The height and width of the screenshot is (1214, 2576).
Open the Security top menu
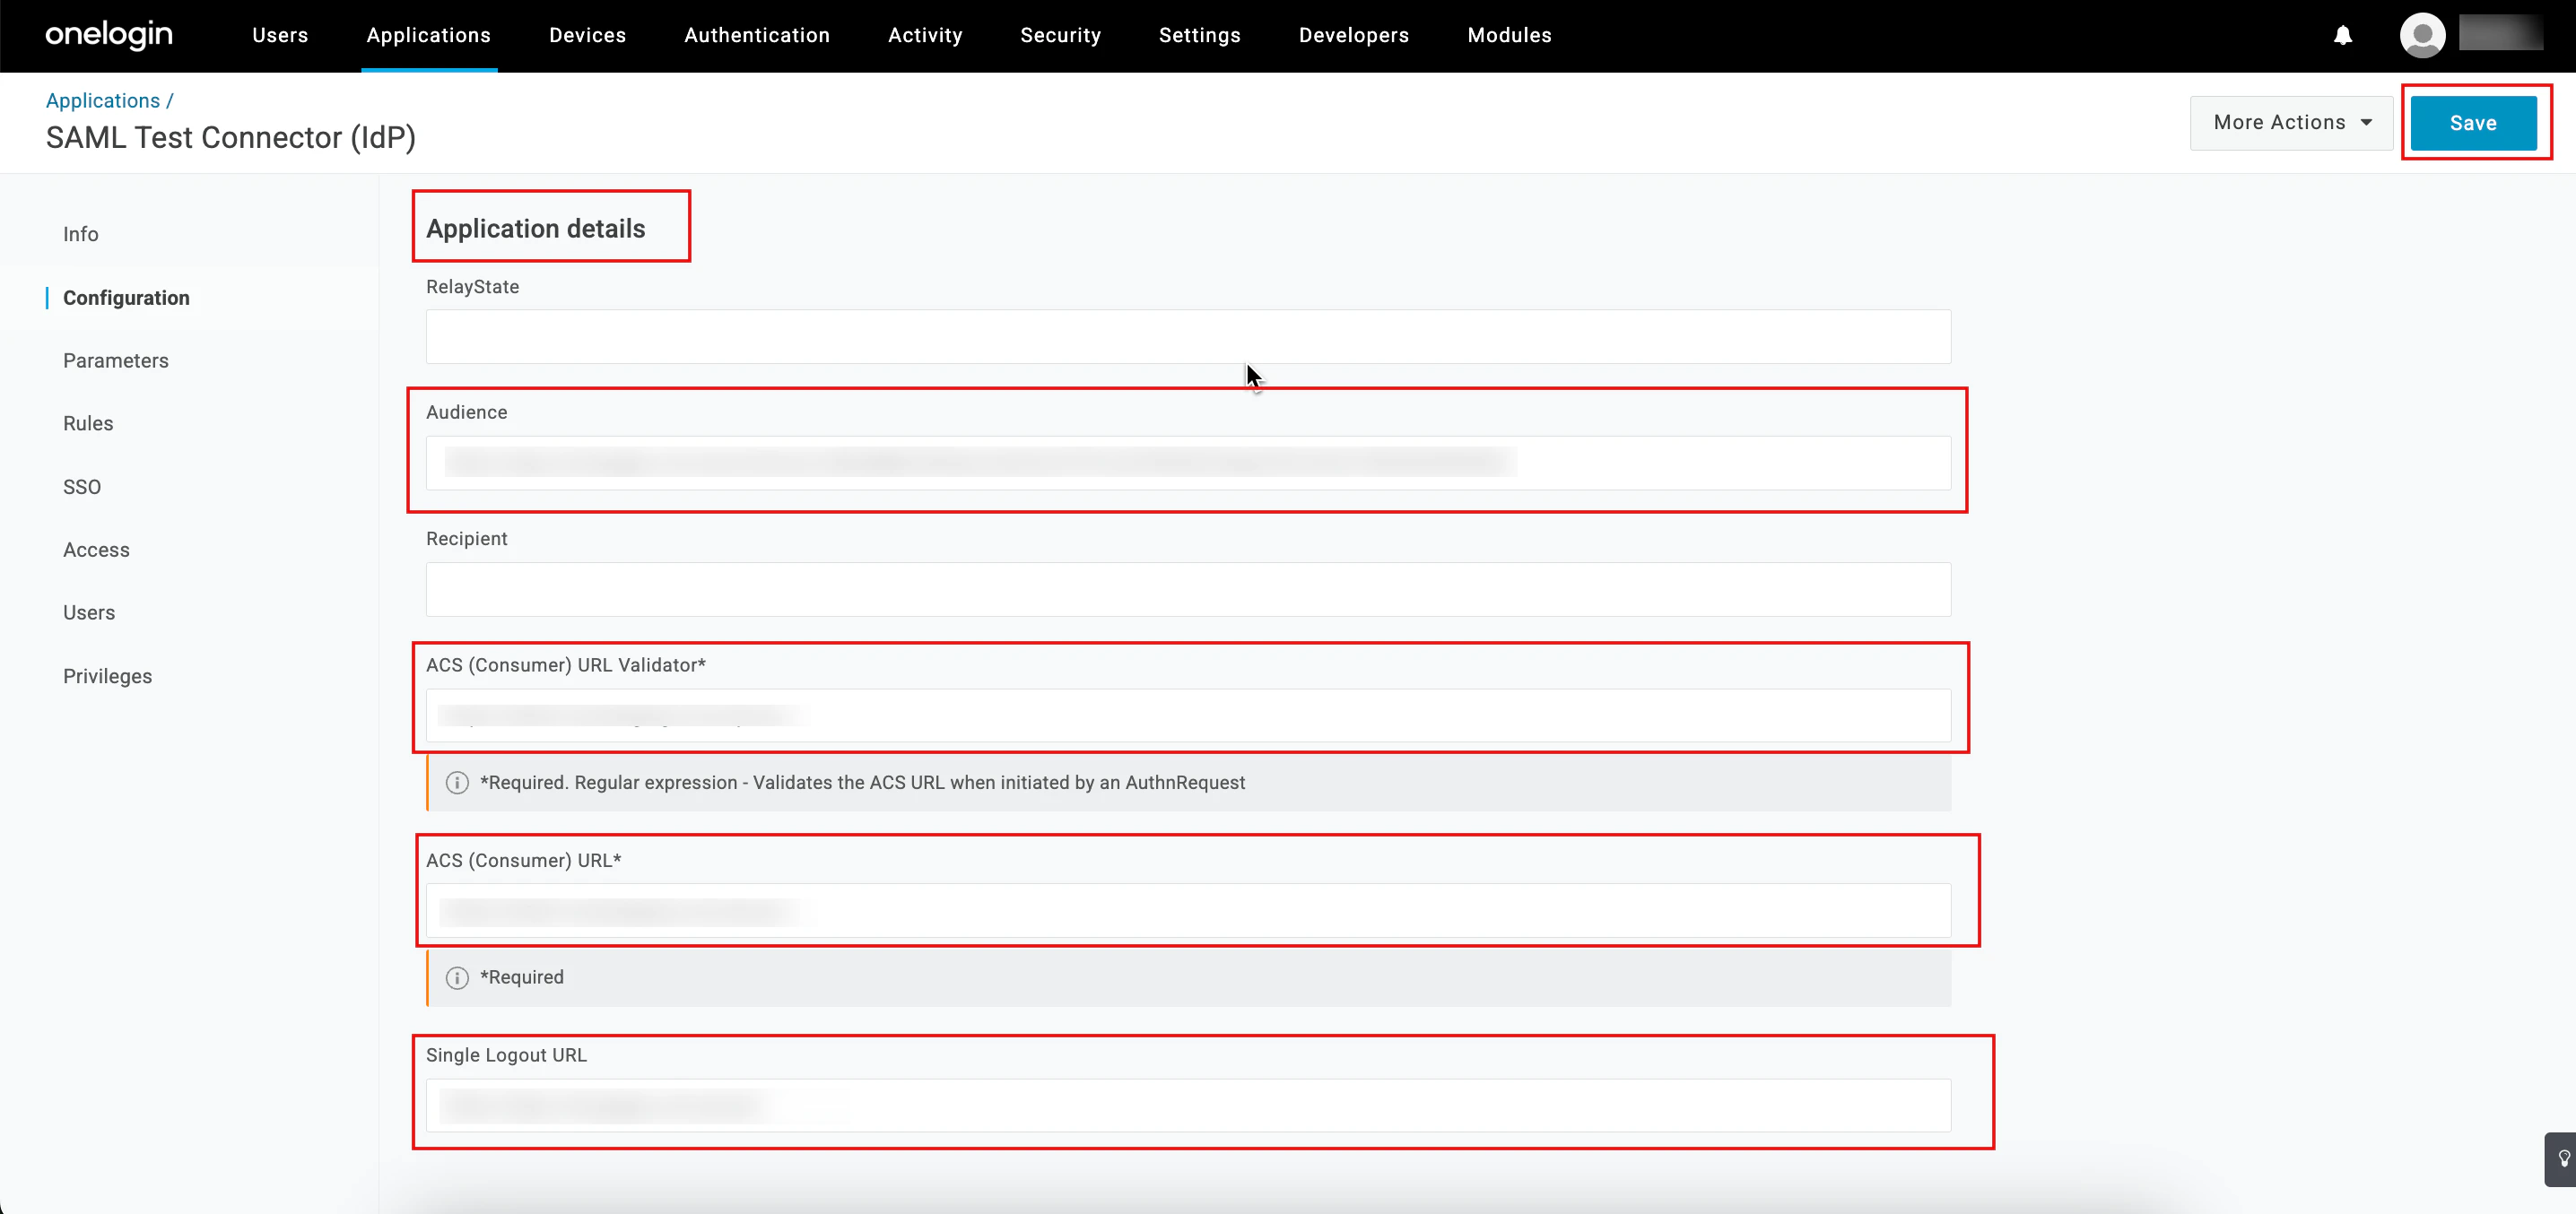pyautogui.click(x=1060, y=36)
